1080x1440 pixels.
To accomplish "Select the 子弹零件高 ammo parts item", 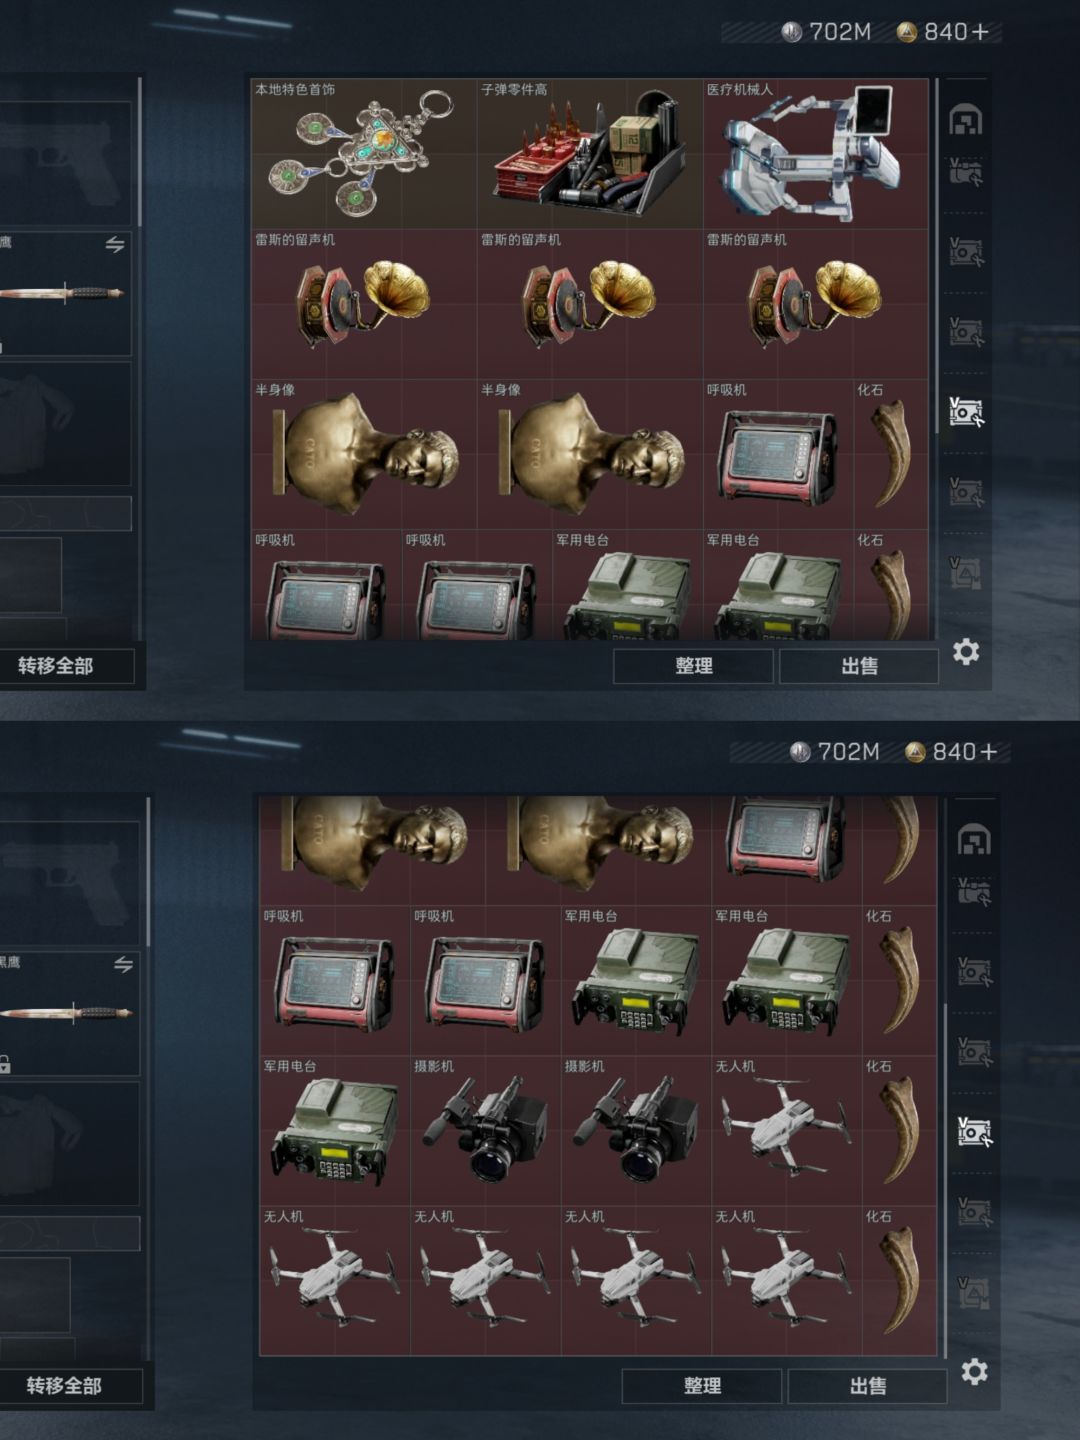I will (589, 154).
